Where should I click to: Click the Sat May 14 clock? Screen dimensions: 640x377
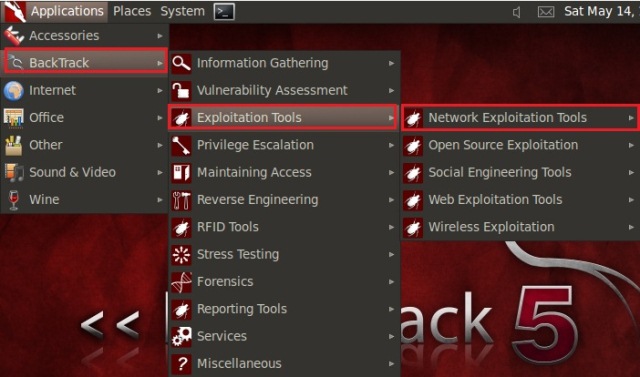[x=601, y=11]
